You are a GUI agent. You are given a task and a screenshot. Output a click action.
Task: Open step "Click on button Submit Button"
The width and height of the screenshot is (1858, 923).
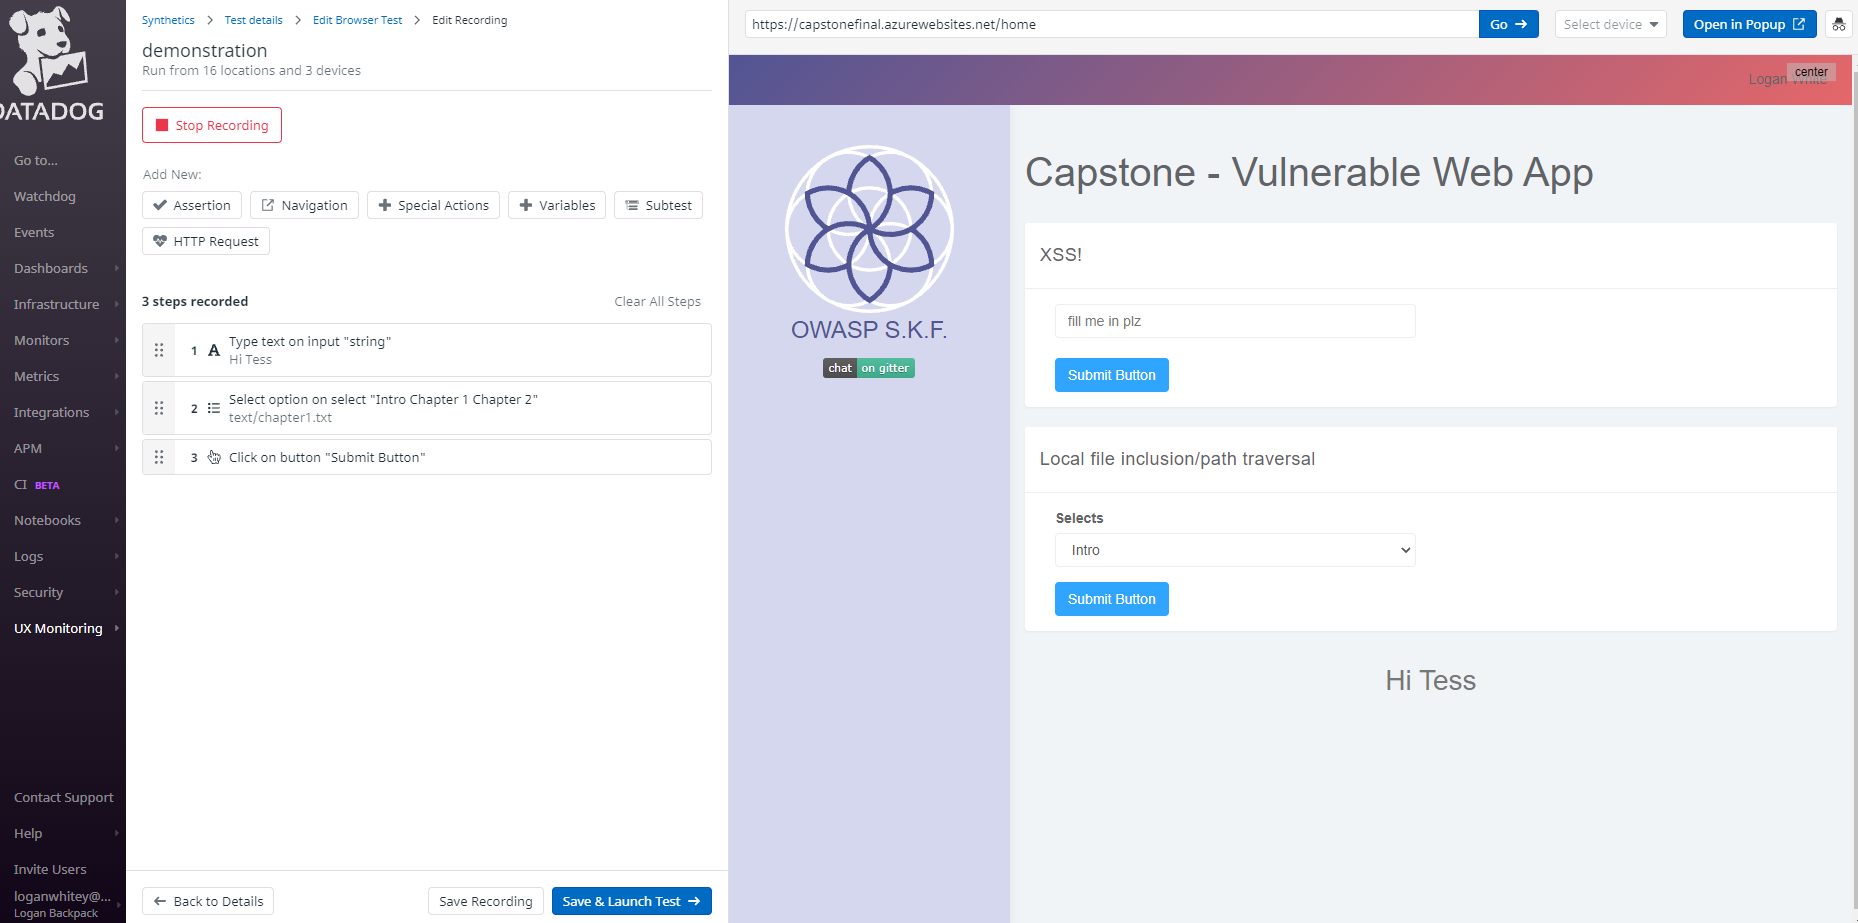[x=427, y=457]
